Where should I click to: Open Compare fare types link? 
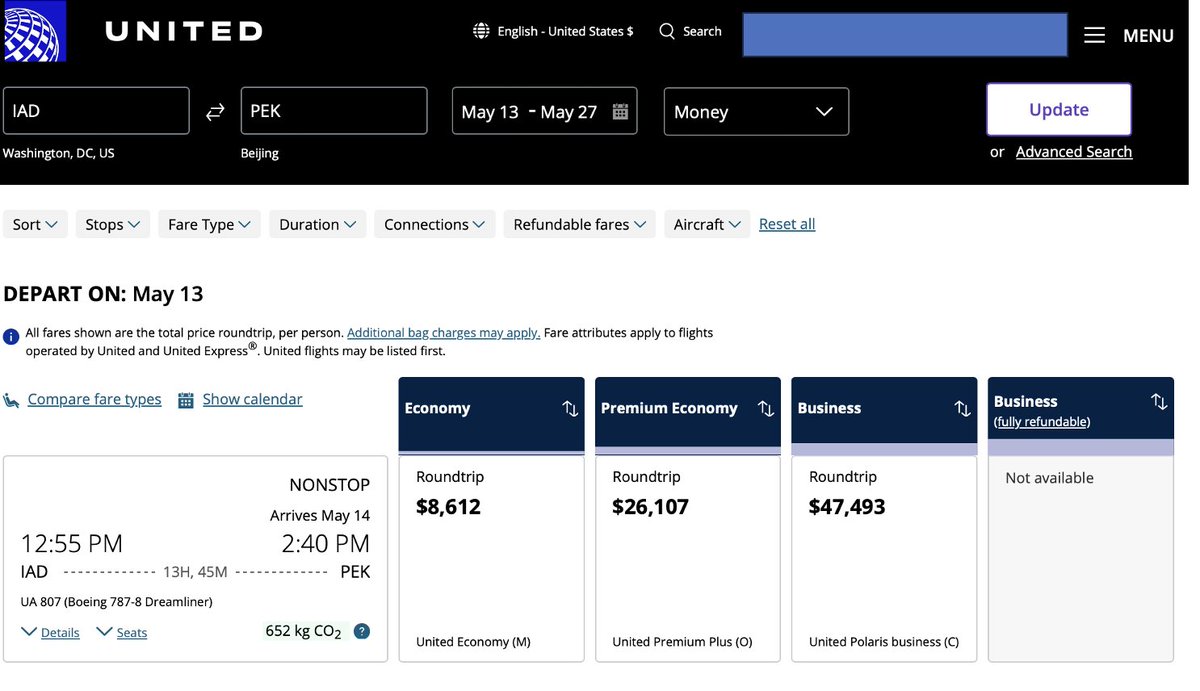tap(94, 399)
